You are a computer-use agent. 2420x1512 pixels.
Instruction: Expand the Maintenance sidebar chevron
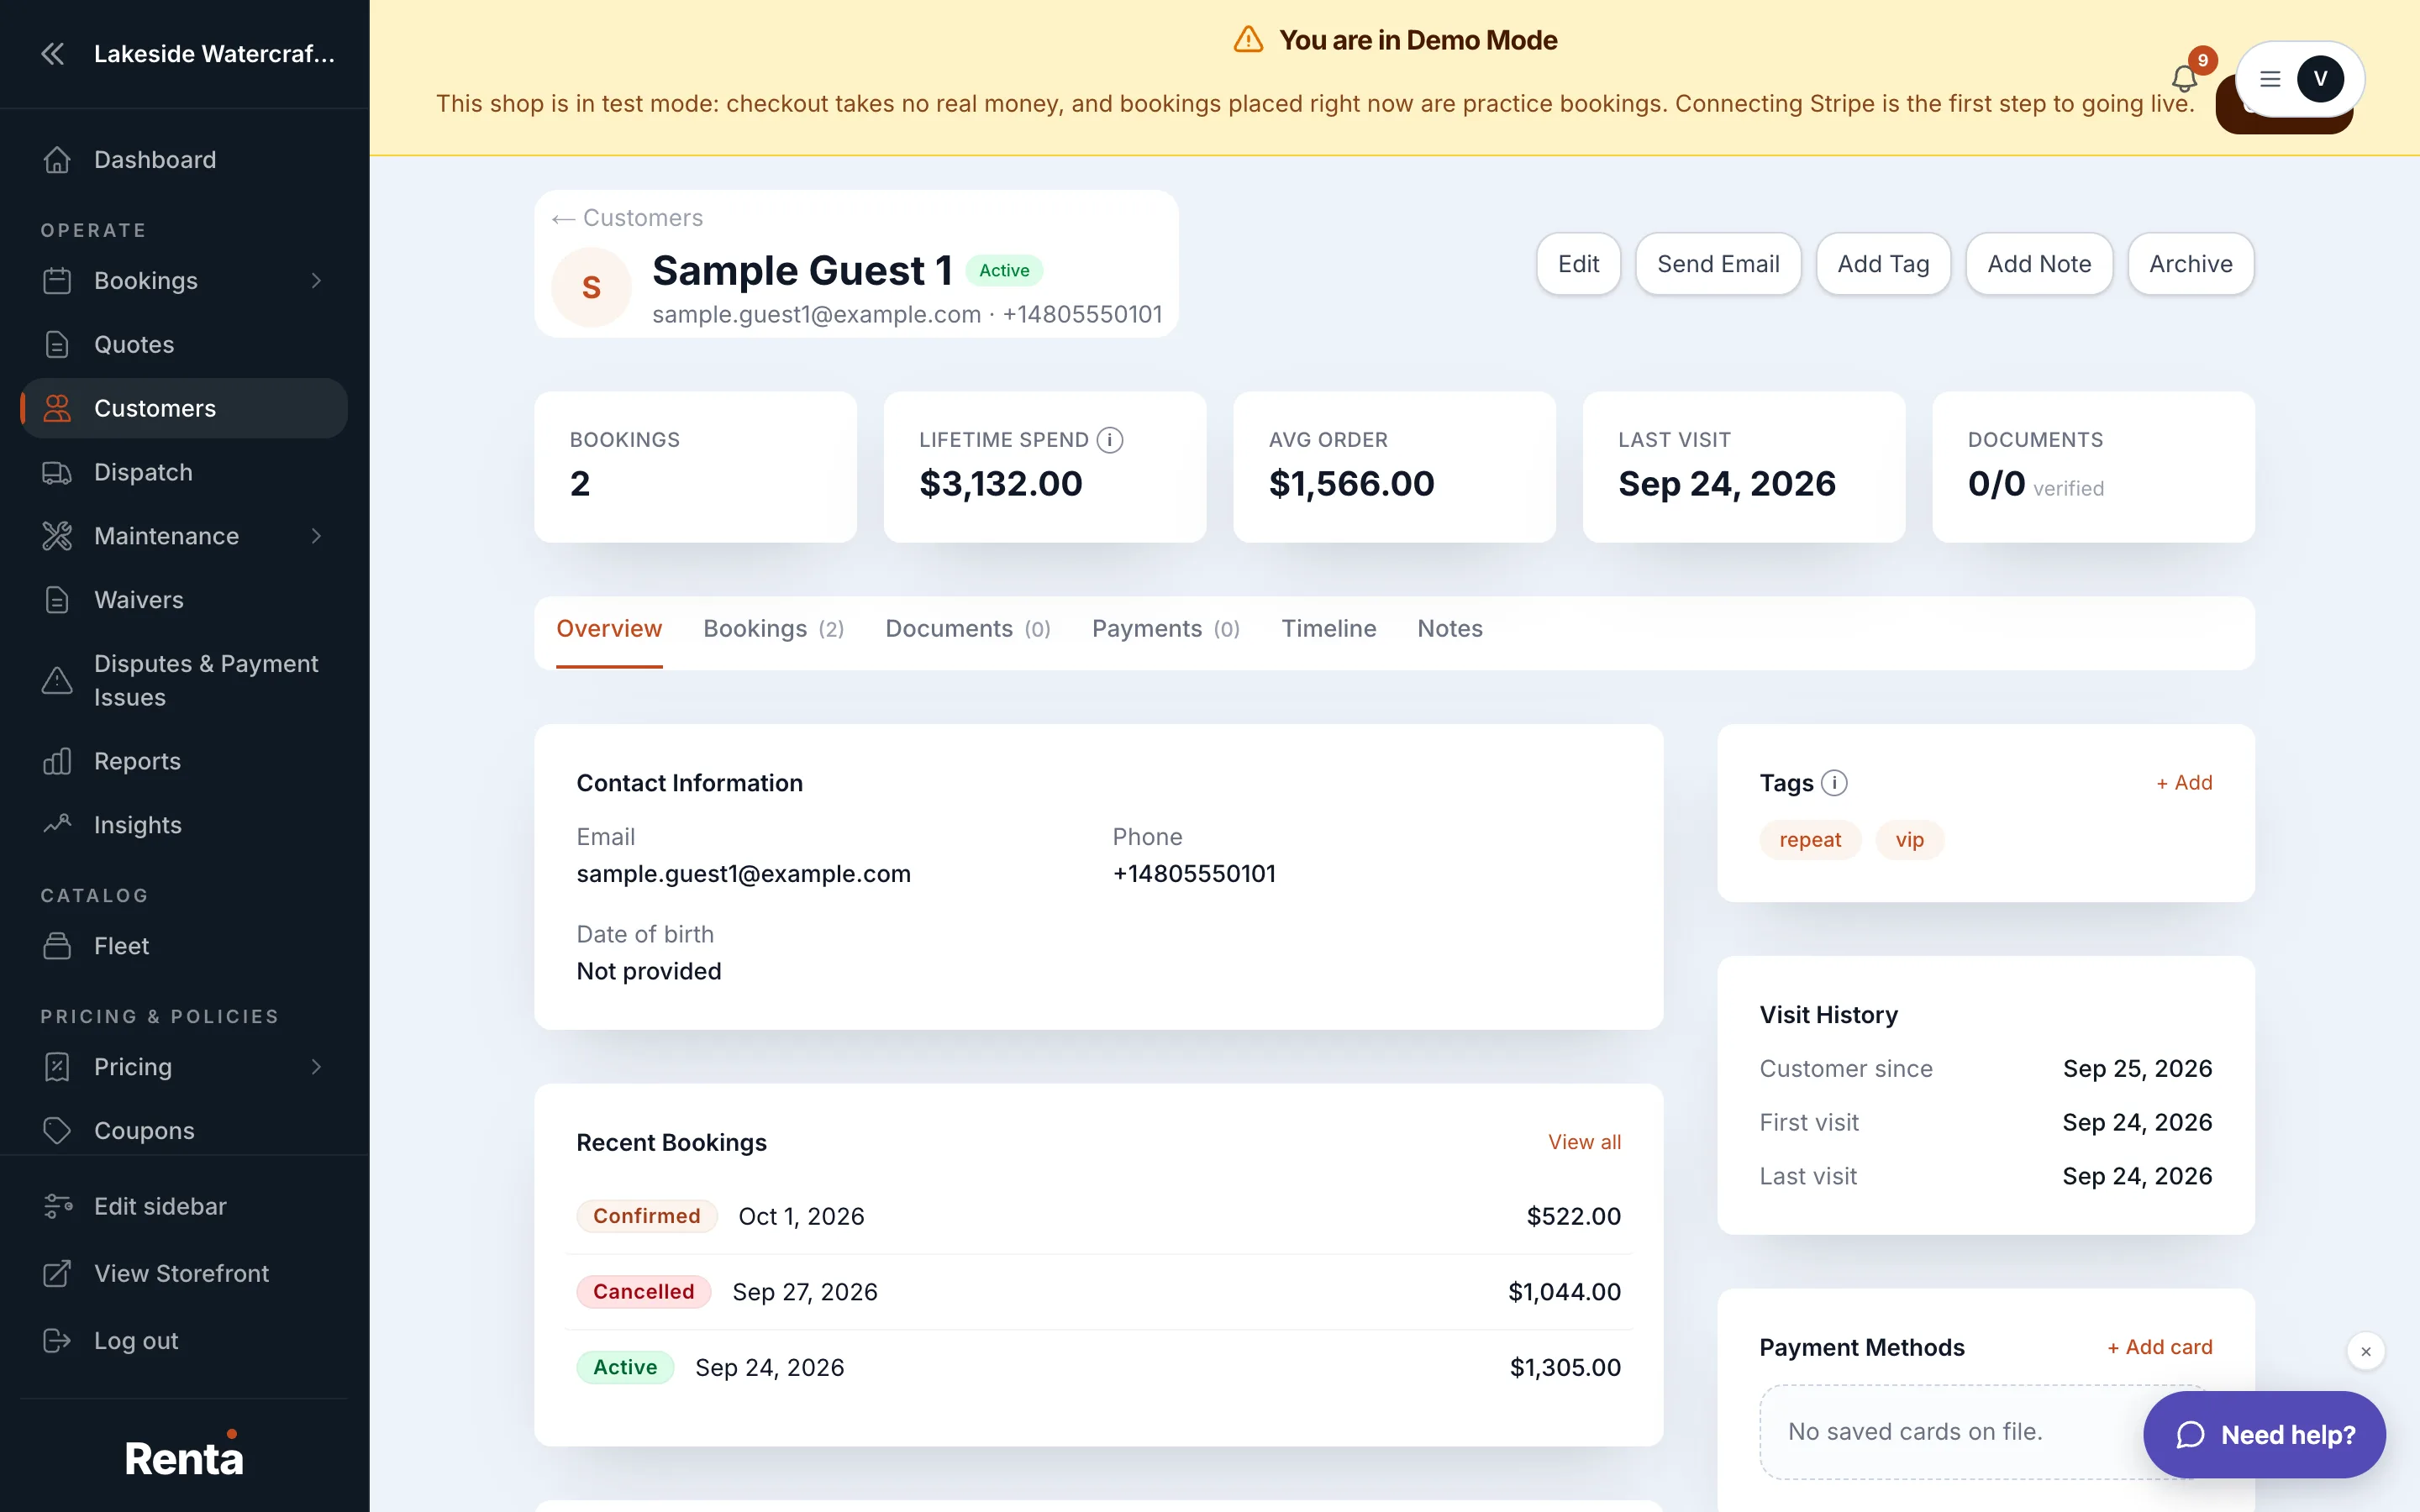tap(316, 536)
